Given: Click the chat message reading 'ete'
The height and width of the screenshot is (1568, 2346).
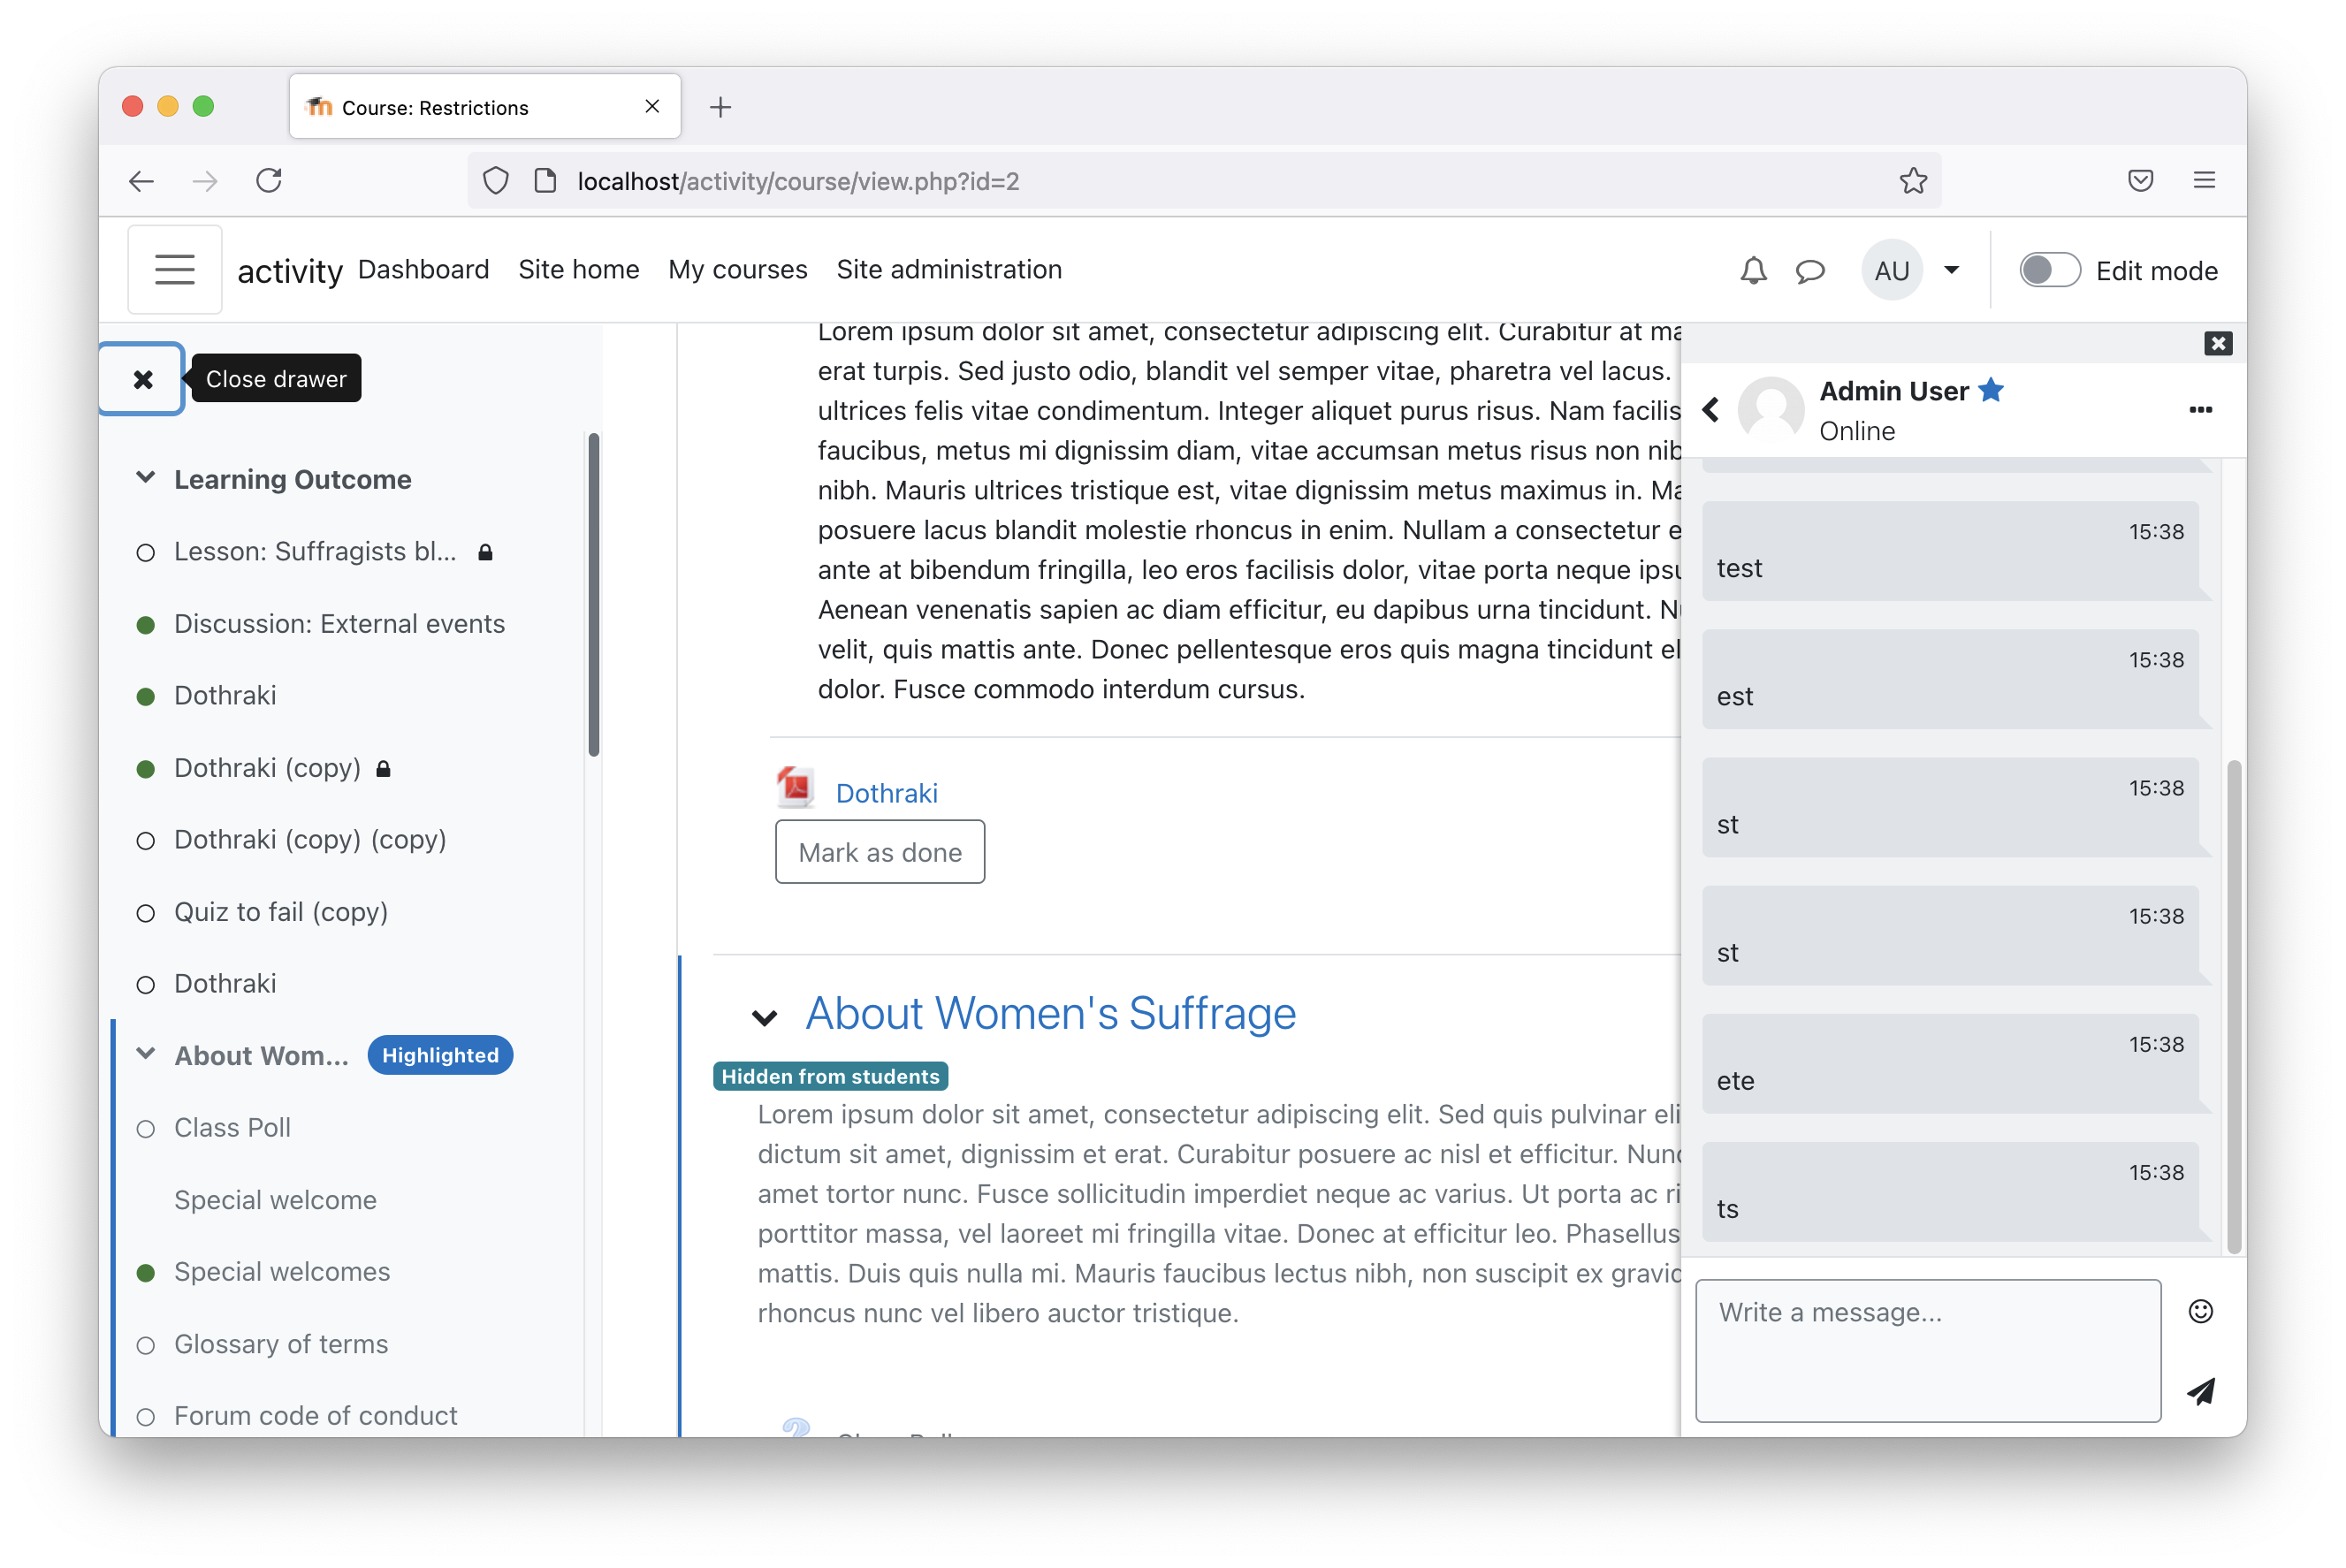Looking at the screenshot, I should [x=1950, y=1063].
